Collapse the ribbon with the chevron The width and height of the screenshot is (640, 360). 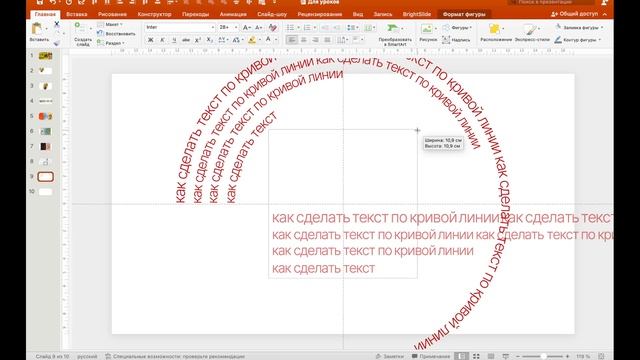coord(604,14)
